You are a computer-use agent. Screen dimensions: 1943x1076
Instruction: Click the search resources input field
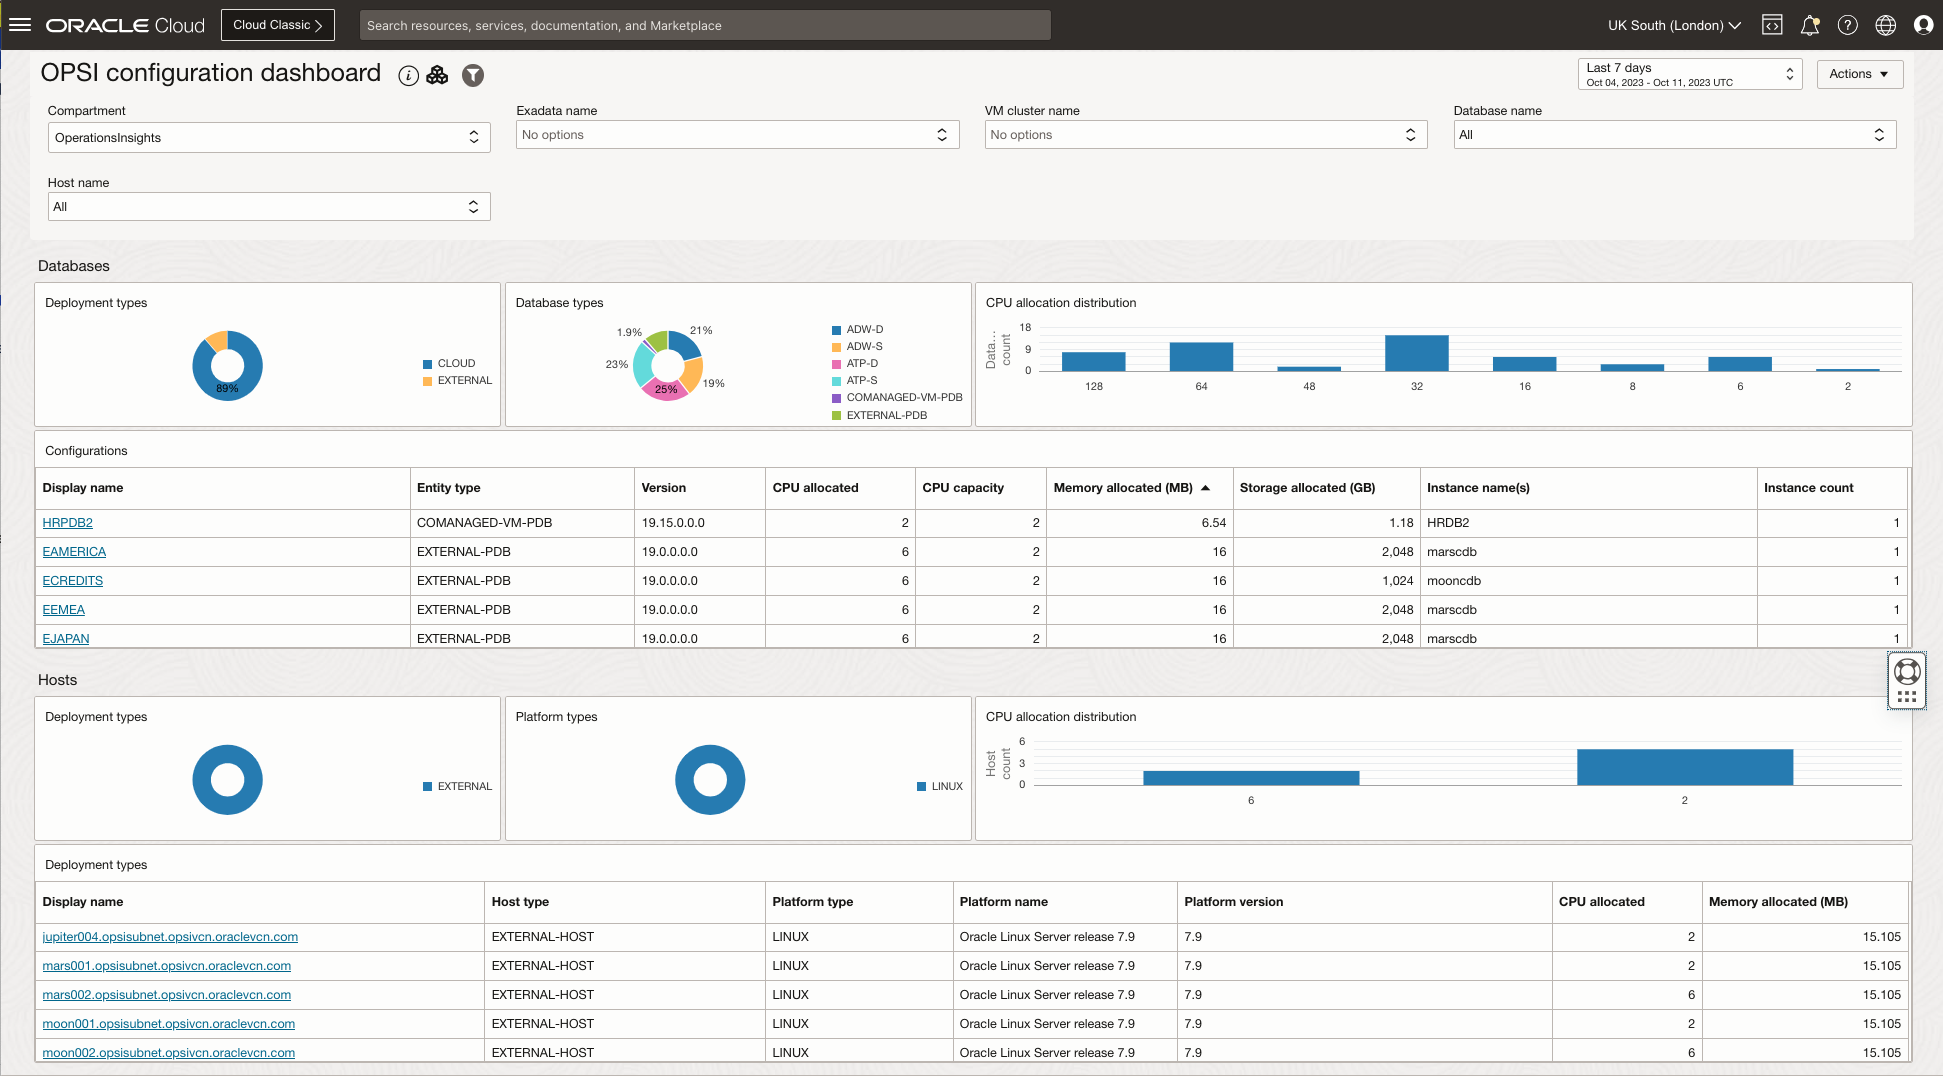click(x=704, y=25)
